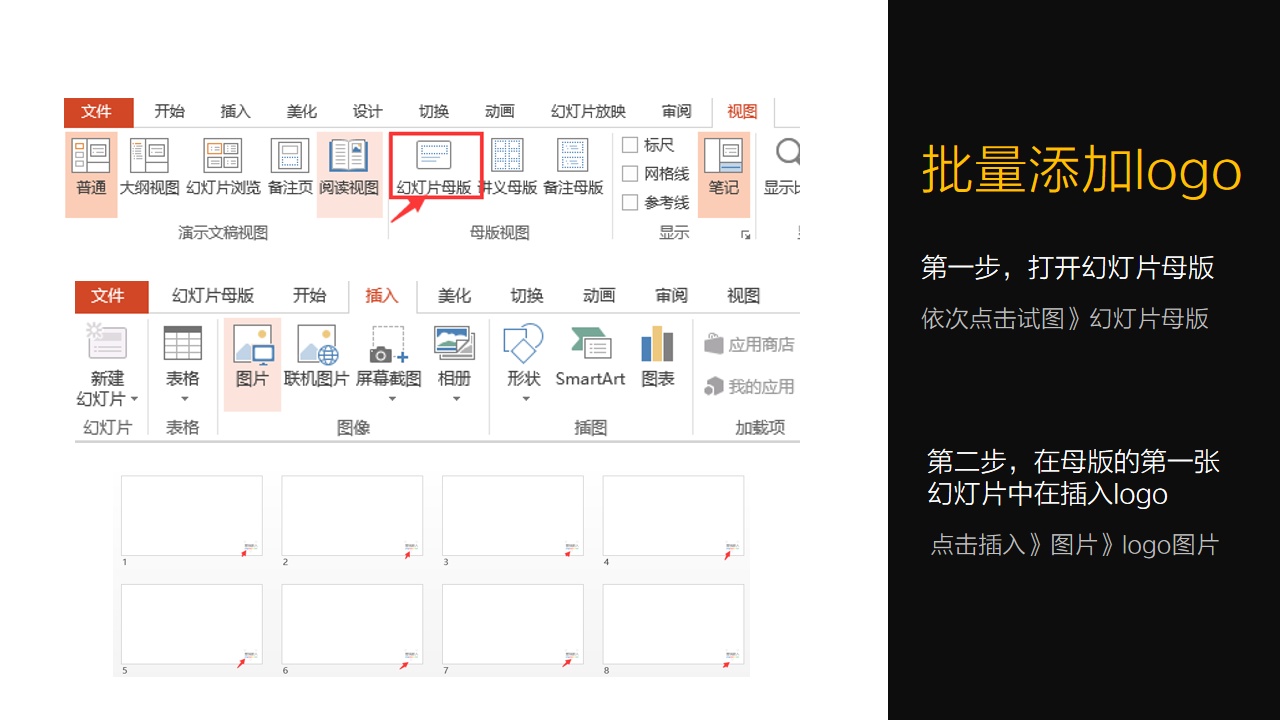Select 阅读视图 (Reading View)

click(348, 165)
